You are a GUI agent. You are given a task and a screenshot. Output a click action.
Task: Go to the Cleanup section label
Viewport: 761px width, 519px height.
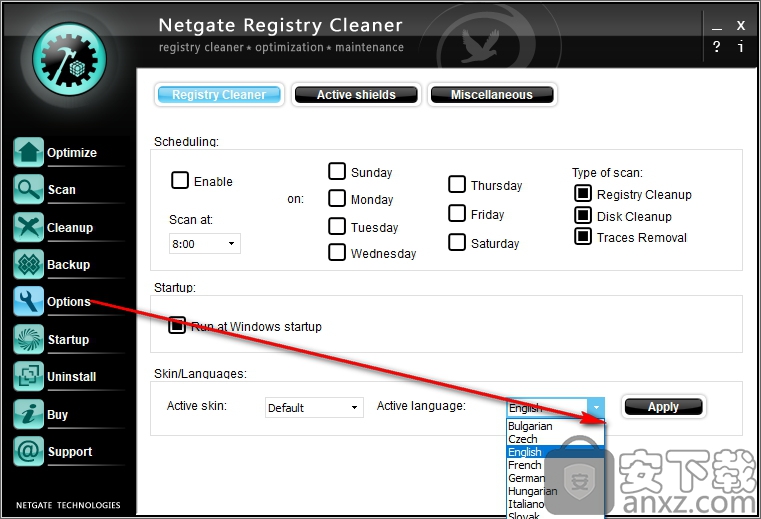click(70, 227)
